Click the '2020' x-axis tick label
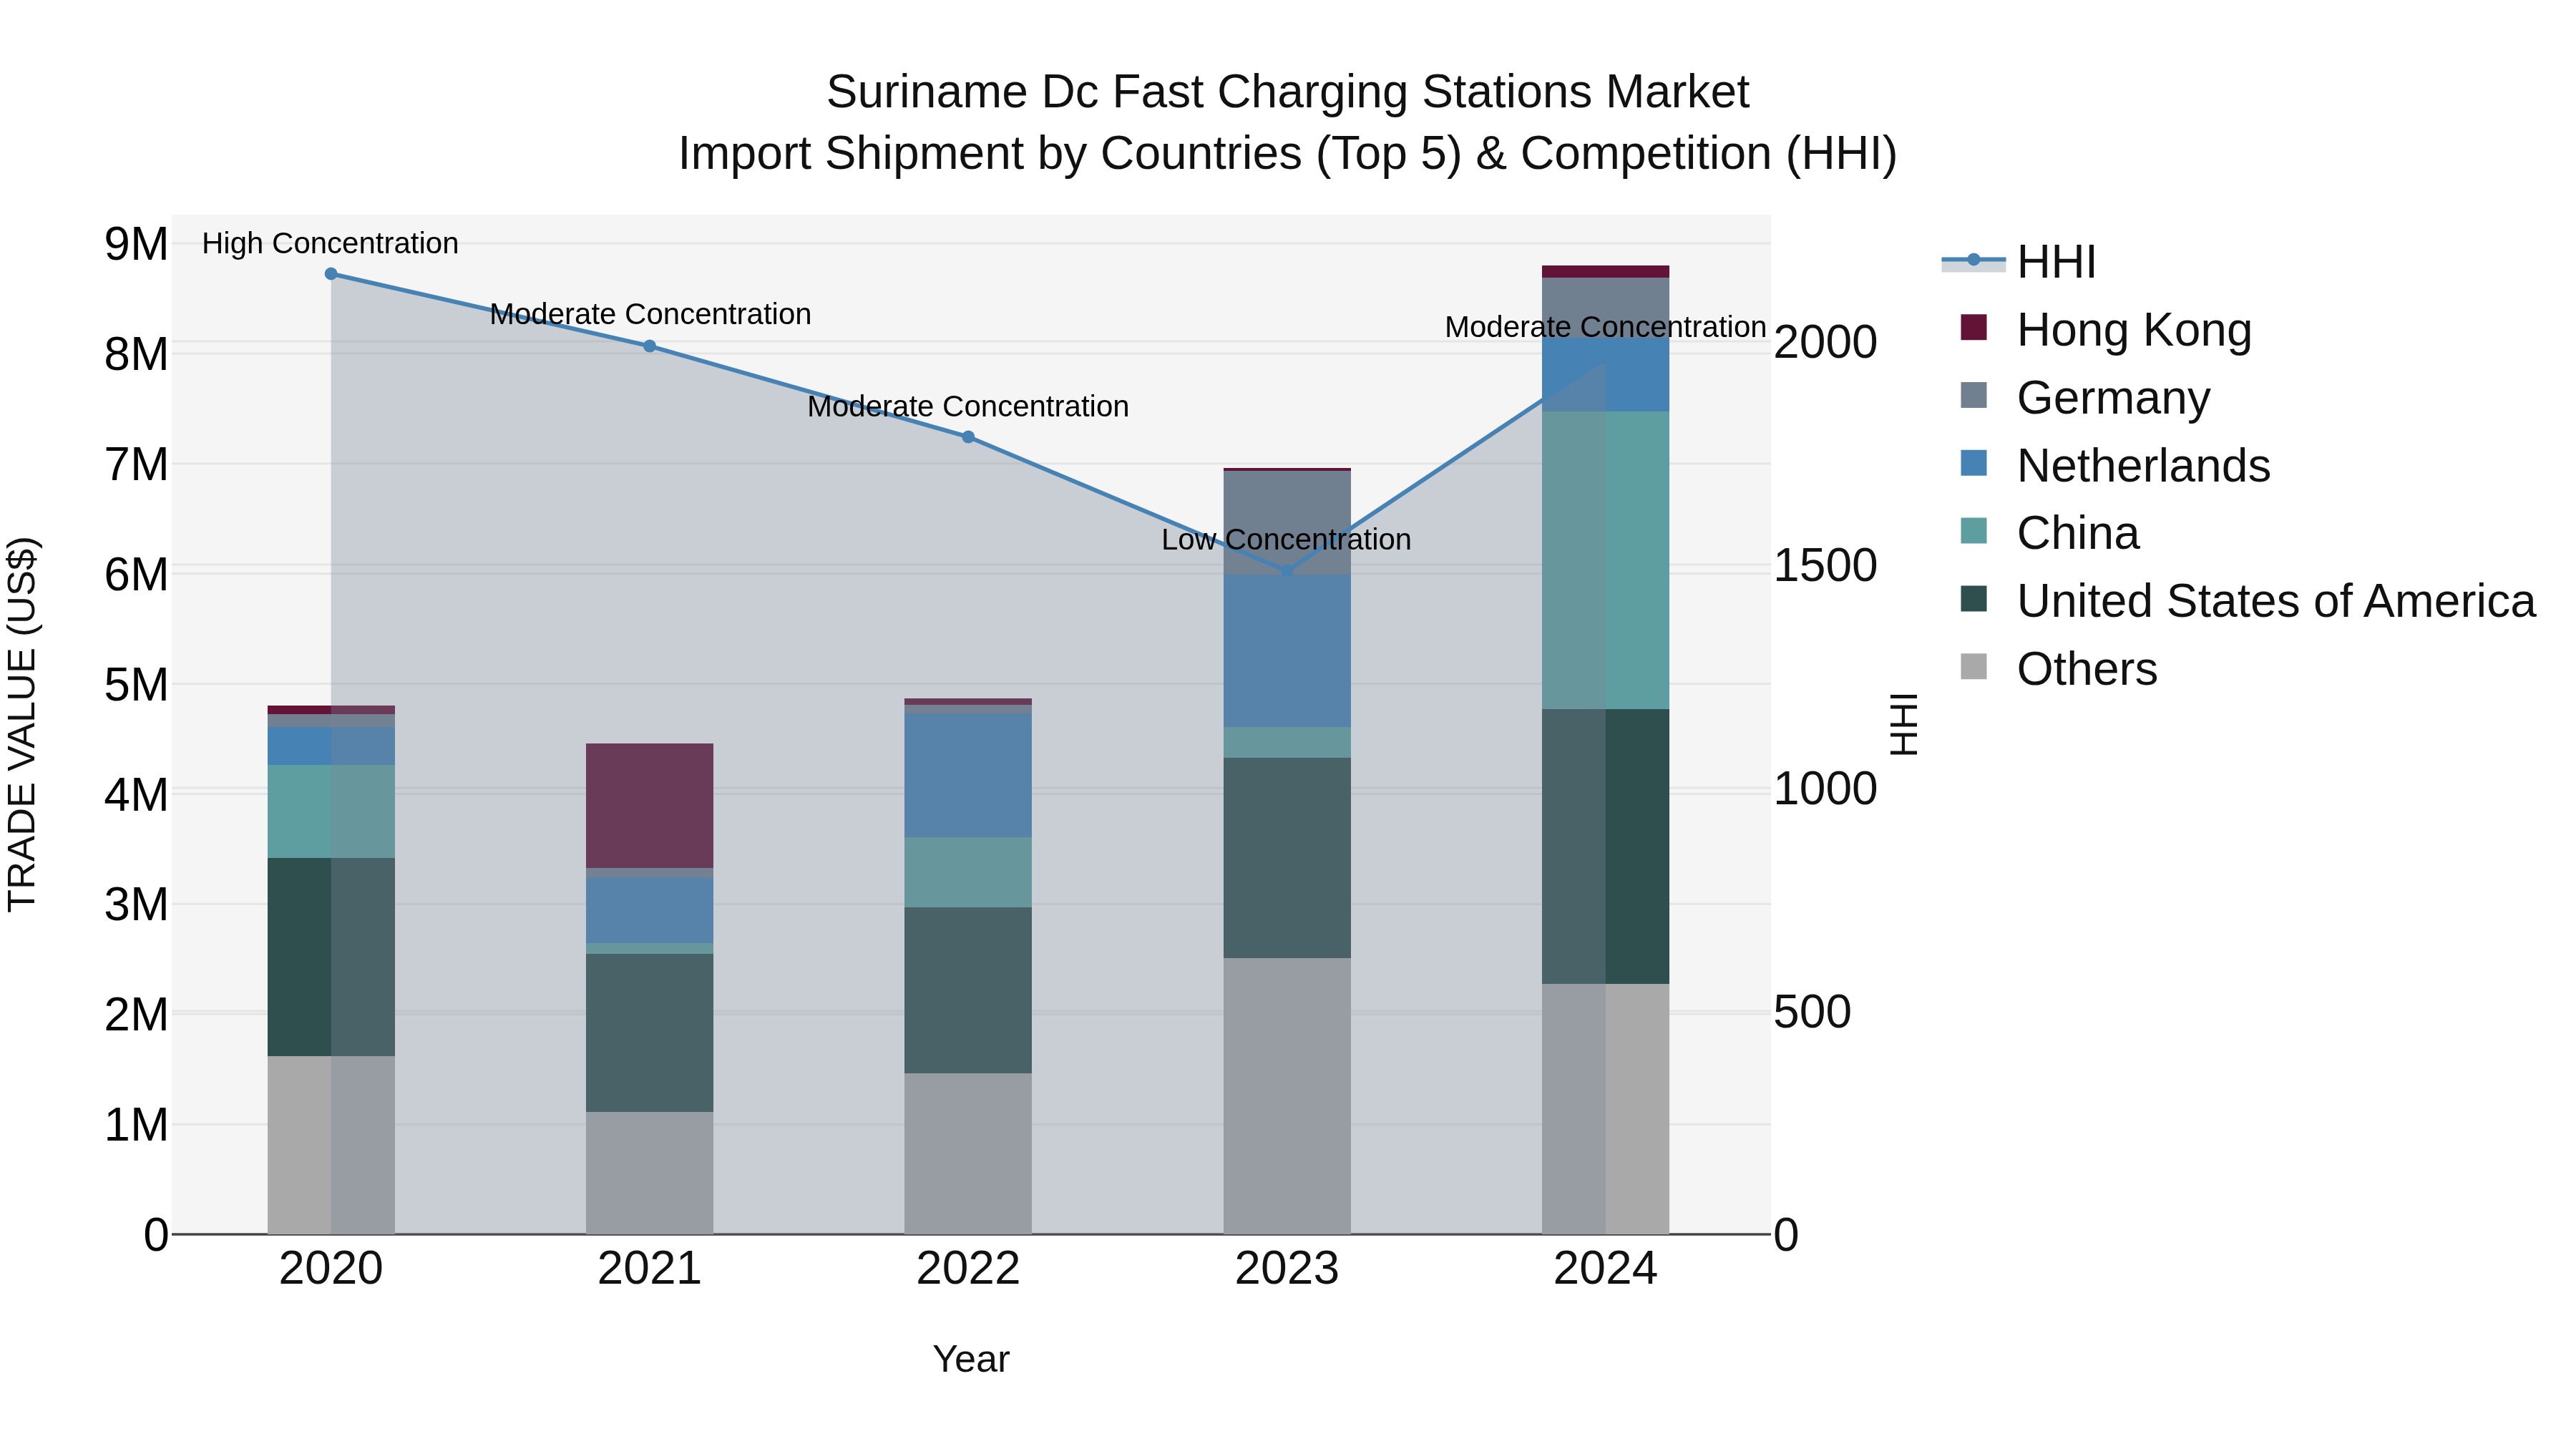Screen dimensions: 2576x1449 click(331, 1269)
